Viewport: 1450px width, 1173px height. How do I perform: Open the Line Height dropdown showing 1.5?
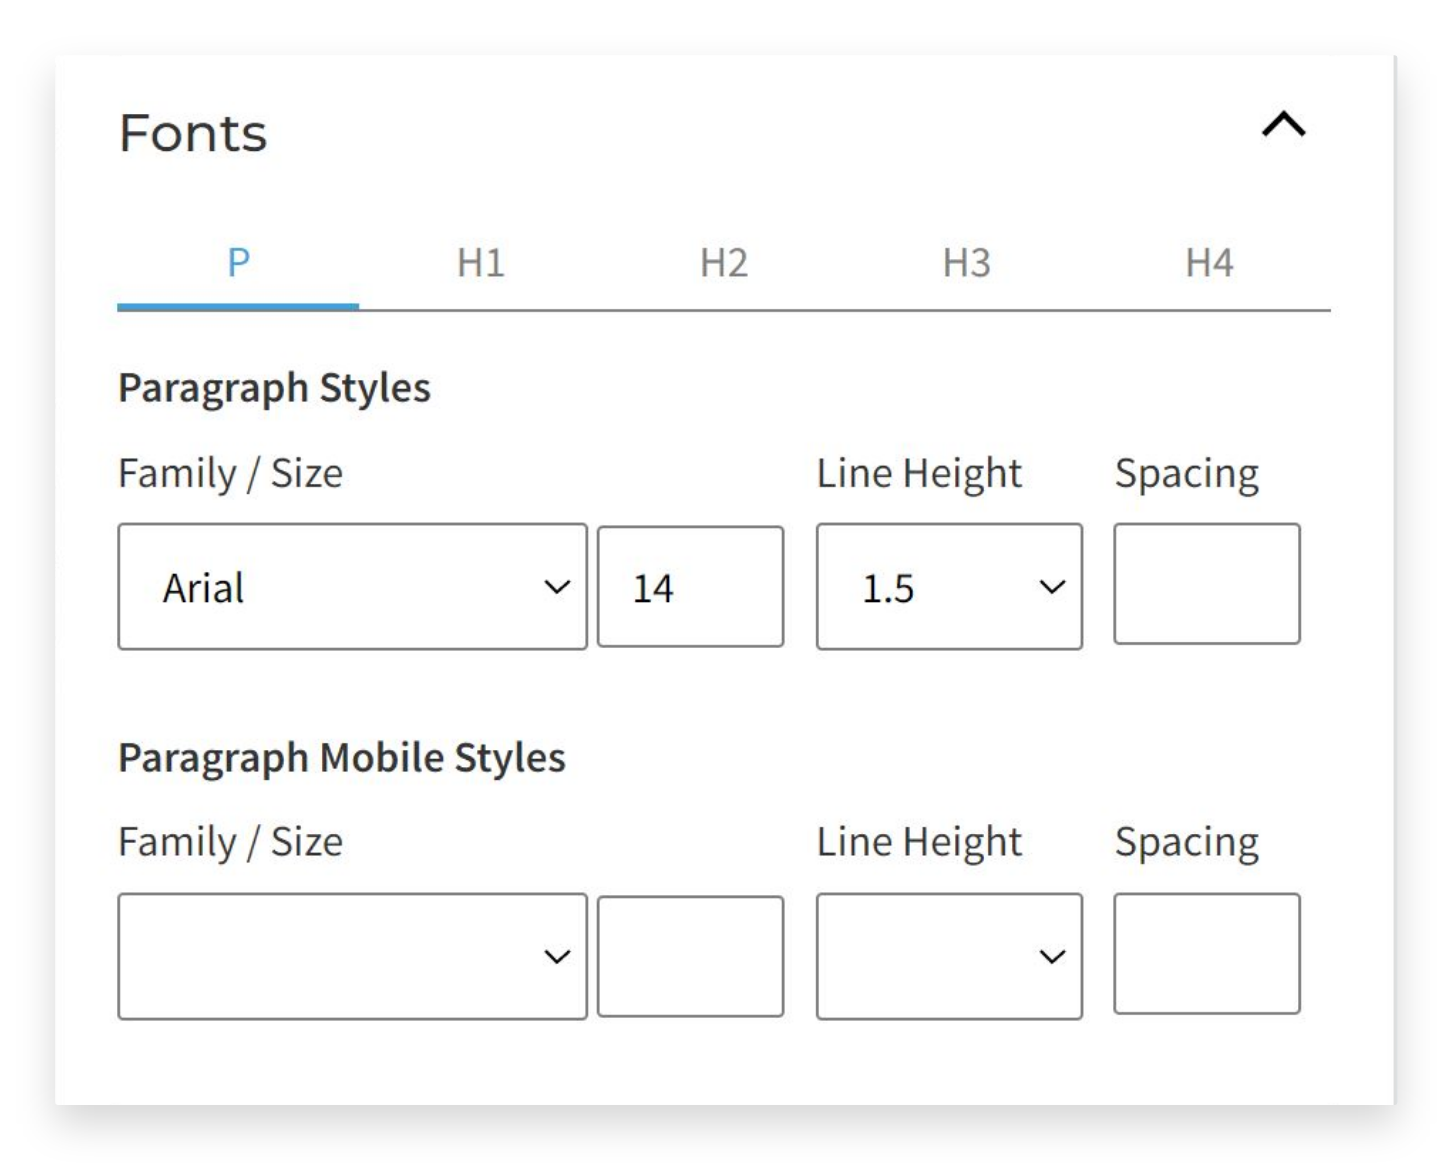948,586
